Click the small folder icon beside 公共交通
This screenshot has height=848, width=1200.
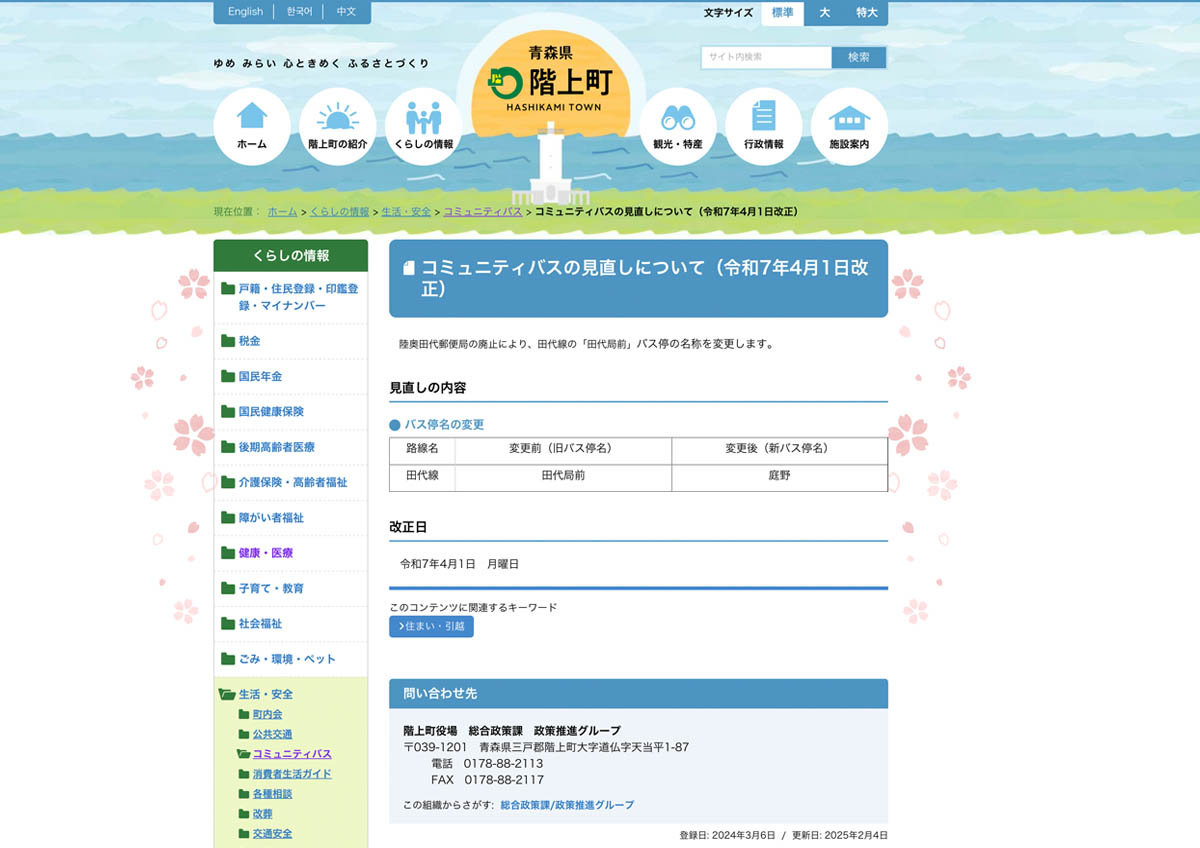tap(244, 734)
